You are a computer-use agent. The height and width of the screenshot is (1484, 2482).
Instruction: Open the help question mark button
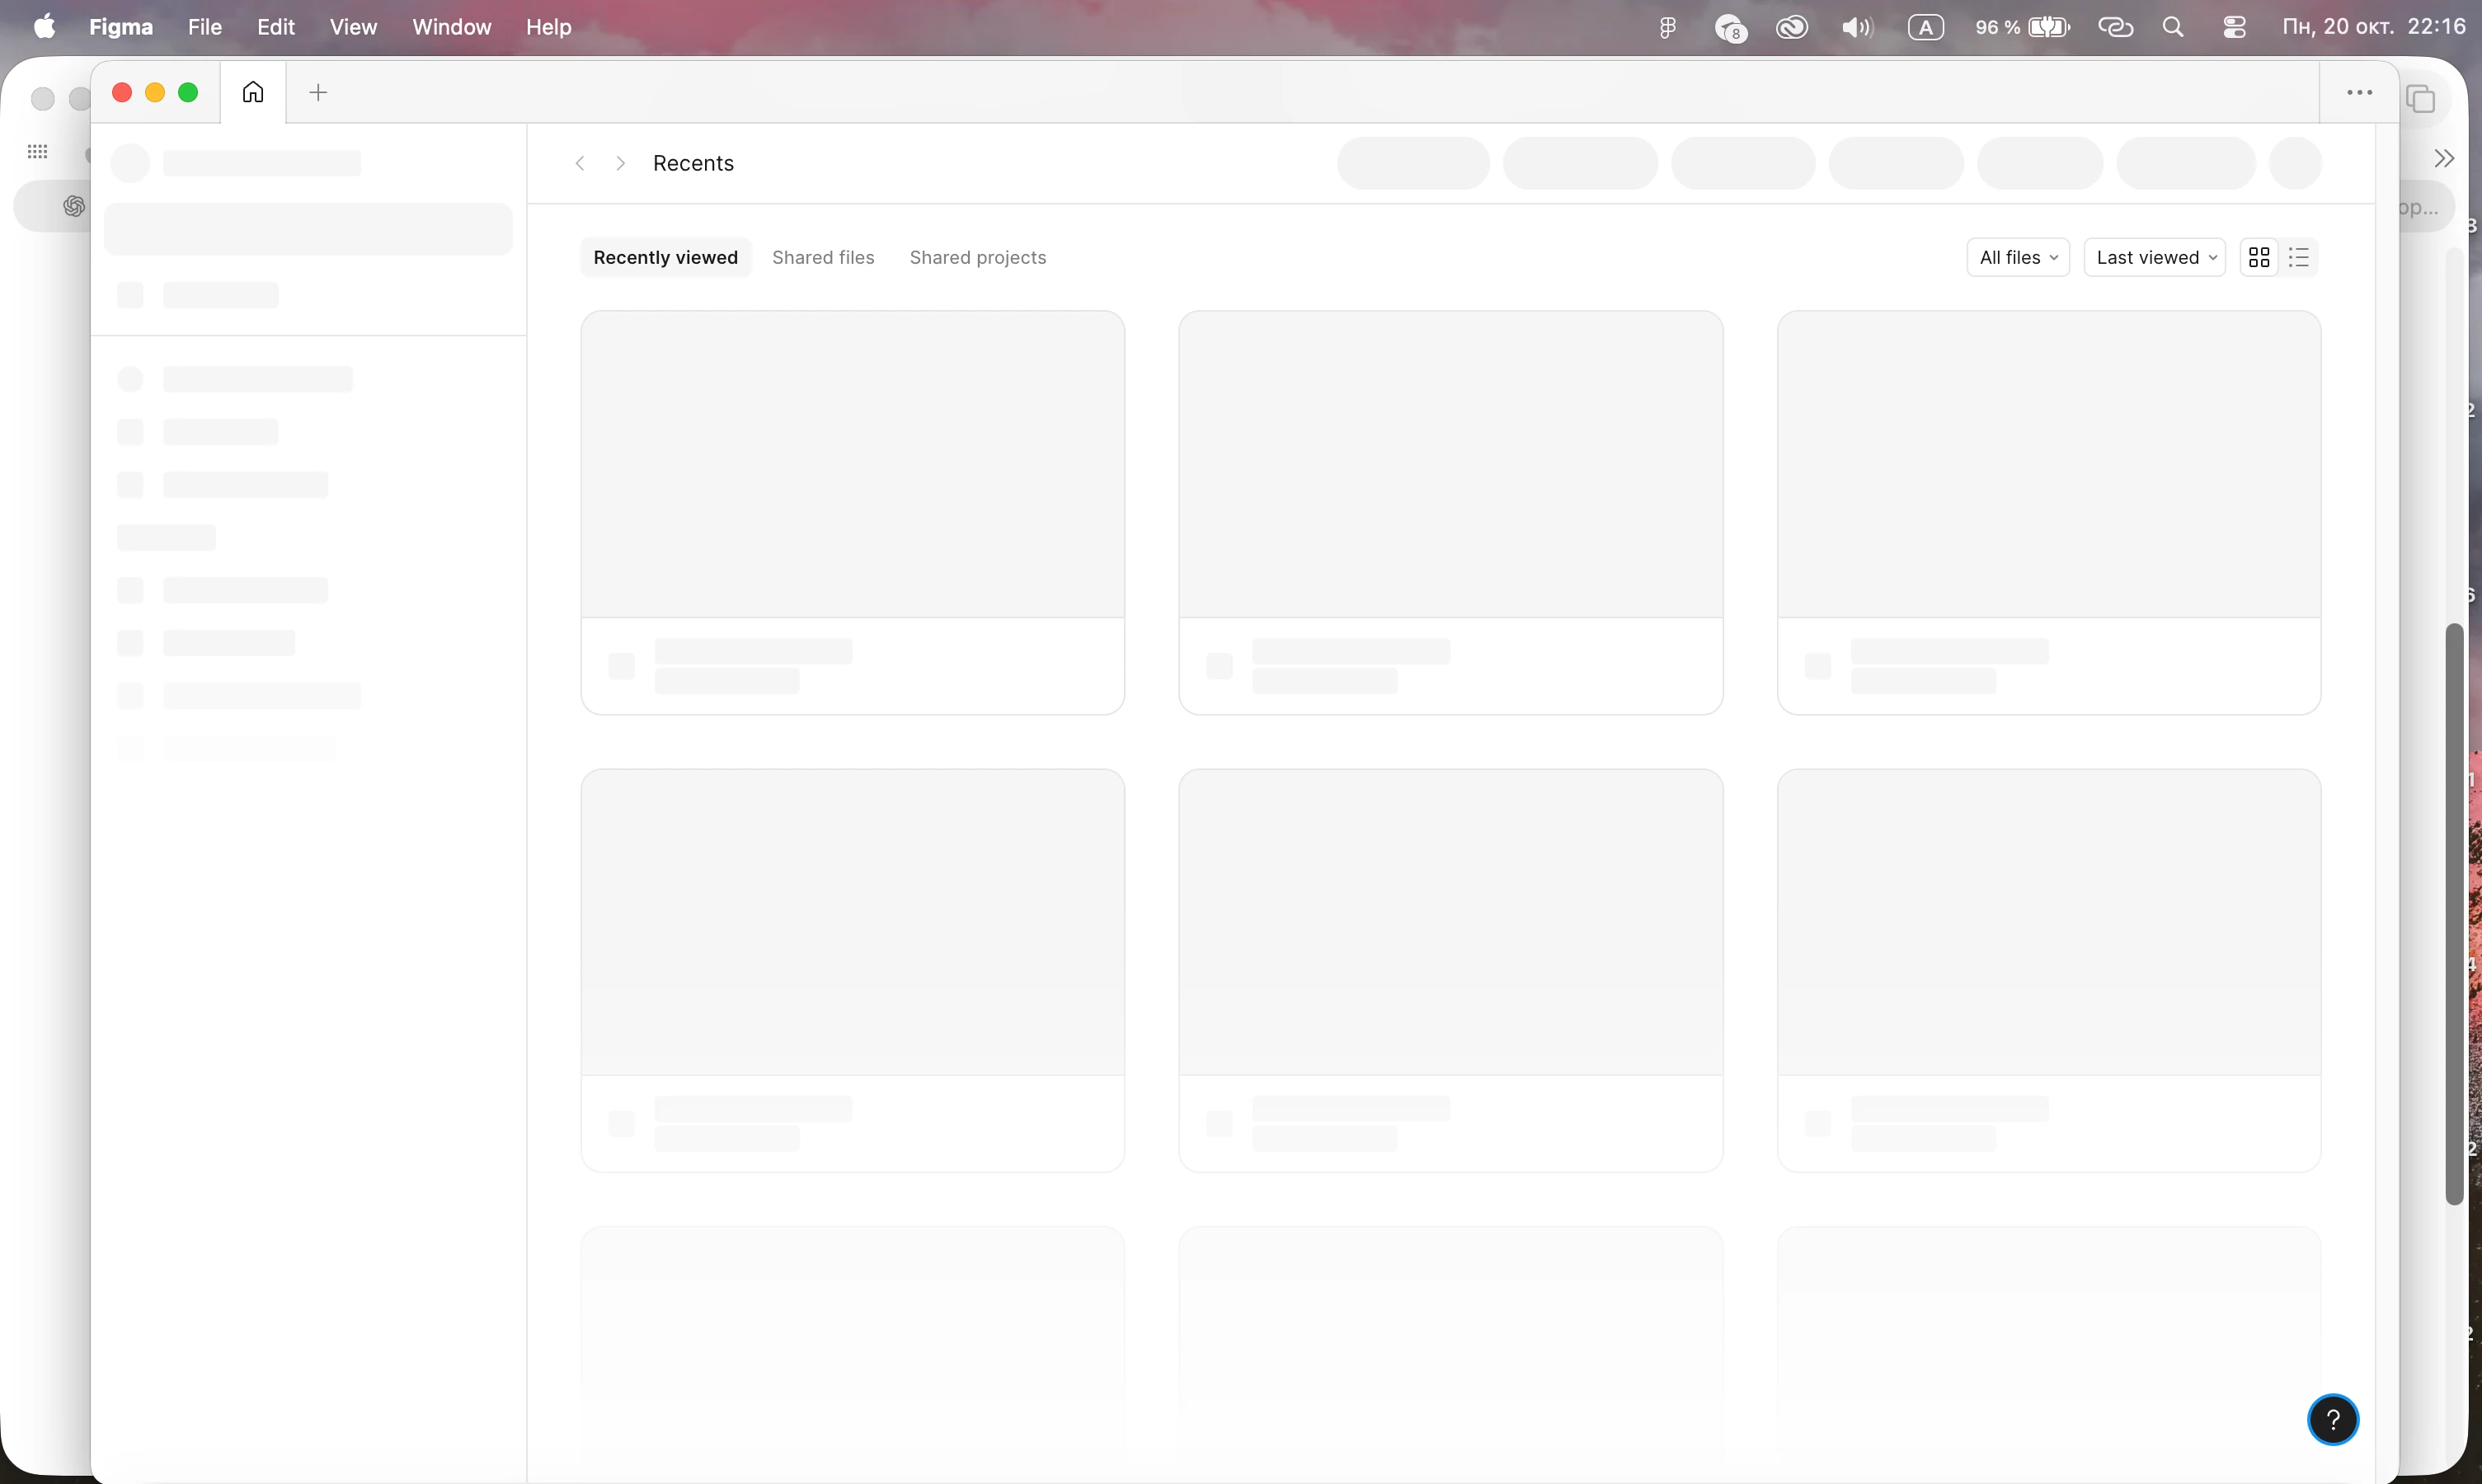[x=2333, y=1419]
